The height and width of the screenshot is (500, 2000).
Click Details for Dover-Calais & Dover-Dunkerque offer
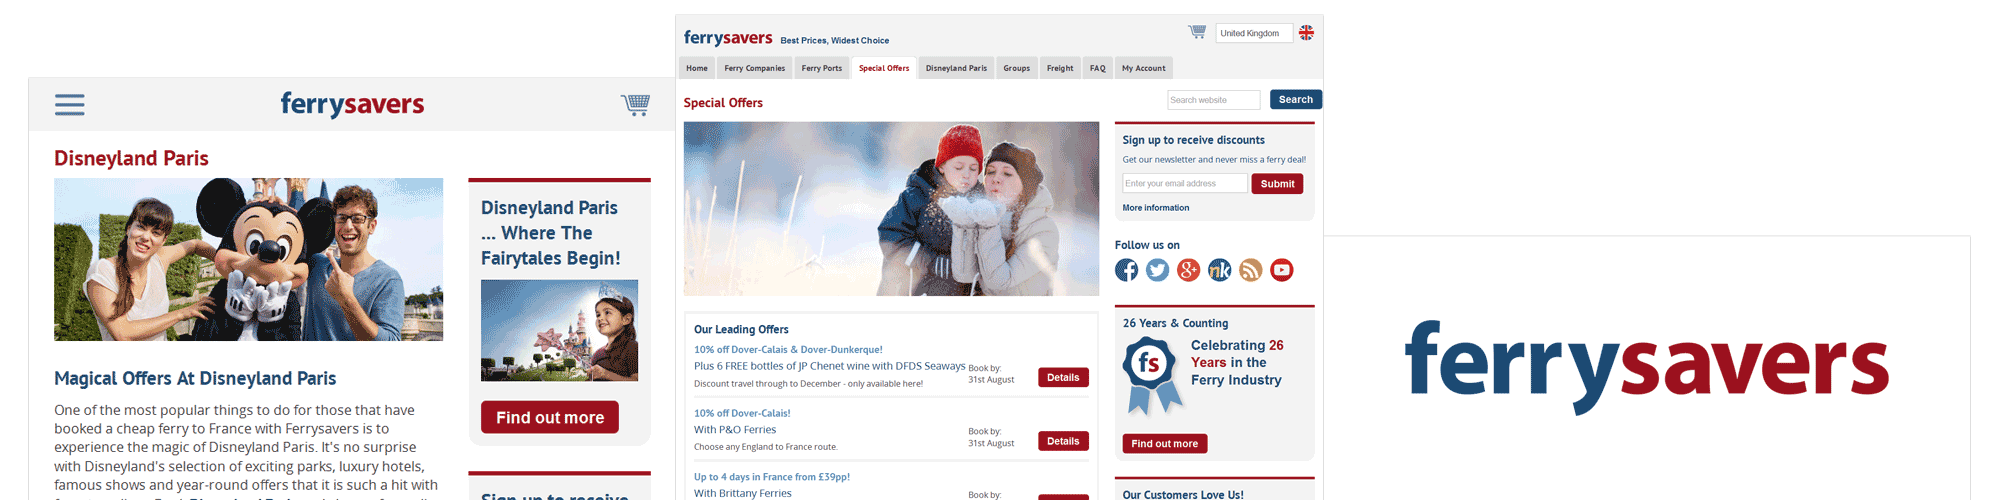coord(1063,377)
